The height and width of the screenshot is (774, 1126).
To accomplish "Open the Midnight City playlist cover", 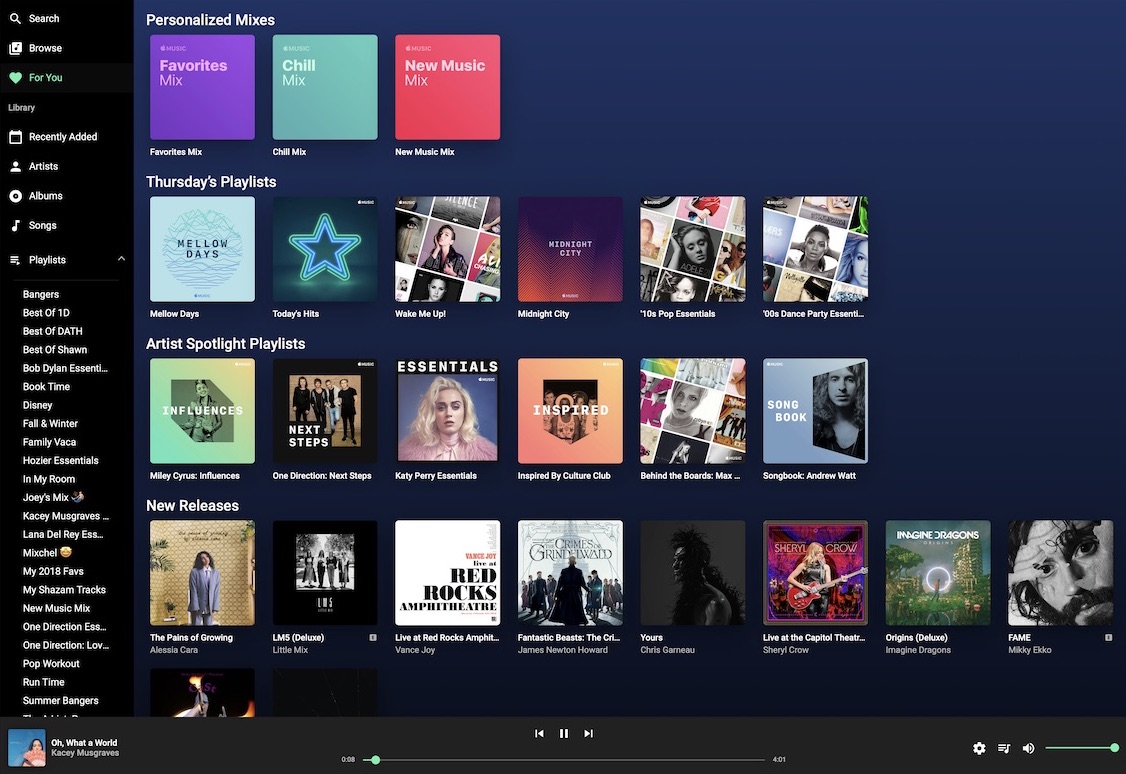I will pyautogui.click(x=570, y=249).
